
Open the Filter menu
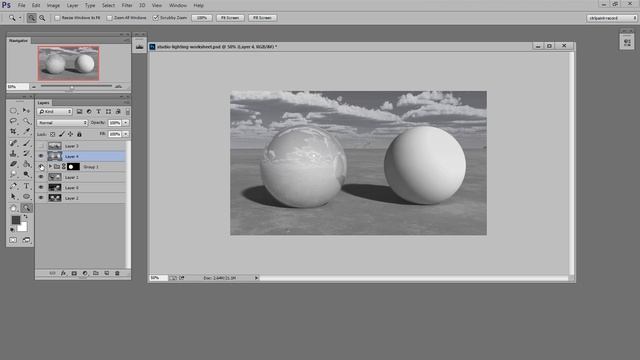click(x=127, y=5)
